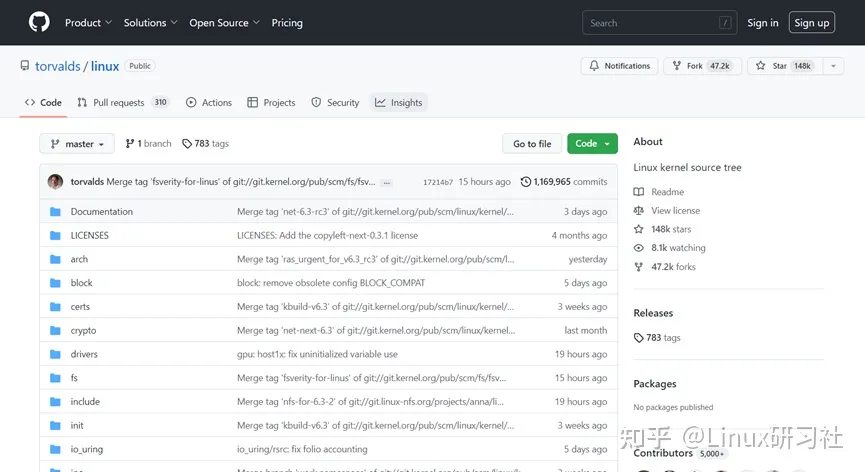The height and width of the screenshot is (472, 865).
Task: Expand the commit message ellipsis button
Action: 387,183
